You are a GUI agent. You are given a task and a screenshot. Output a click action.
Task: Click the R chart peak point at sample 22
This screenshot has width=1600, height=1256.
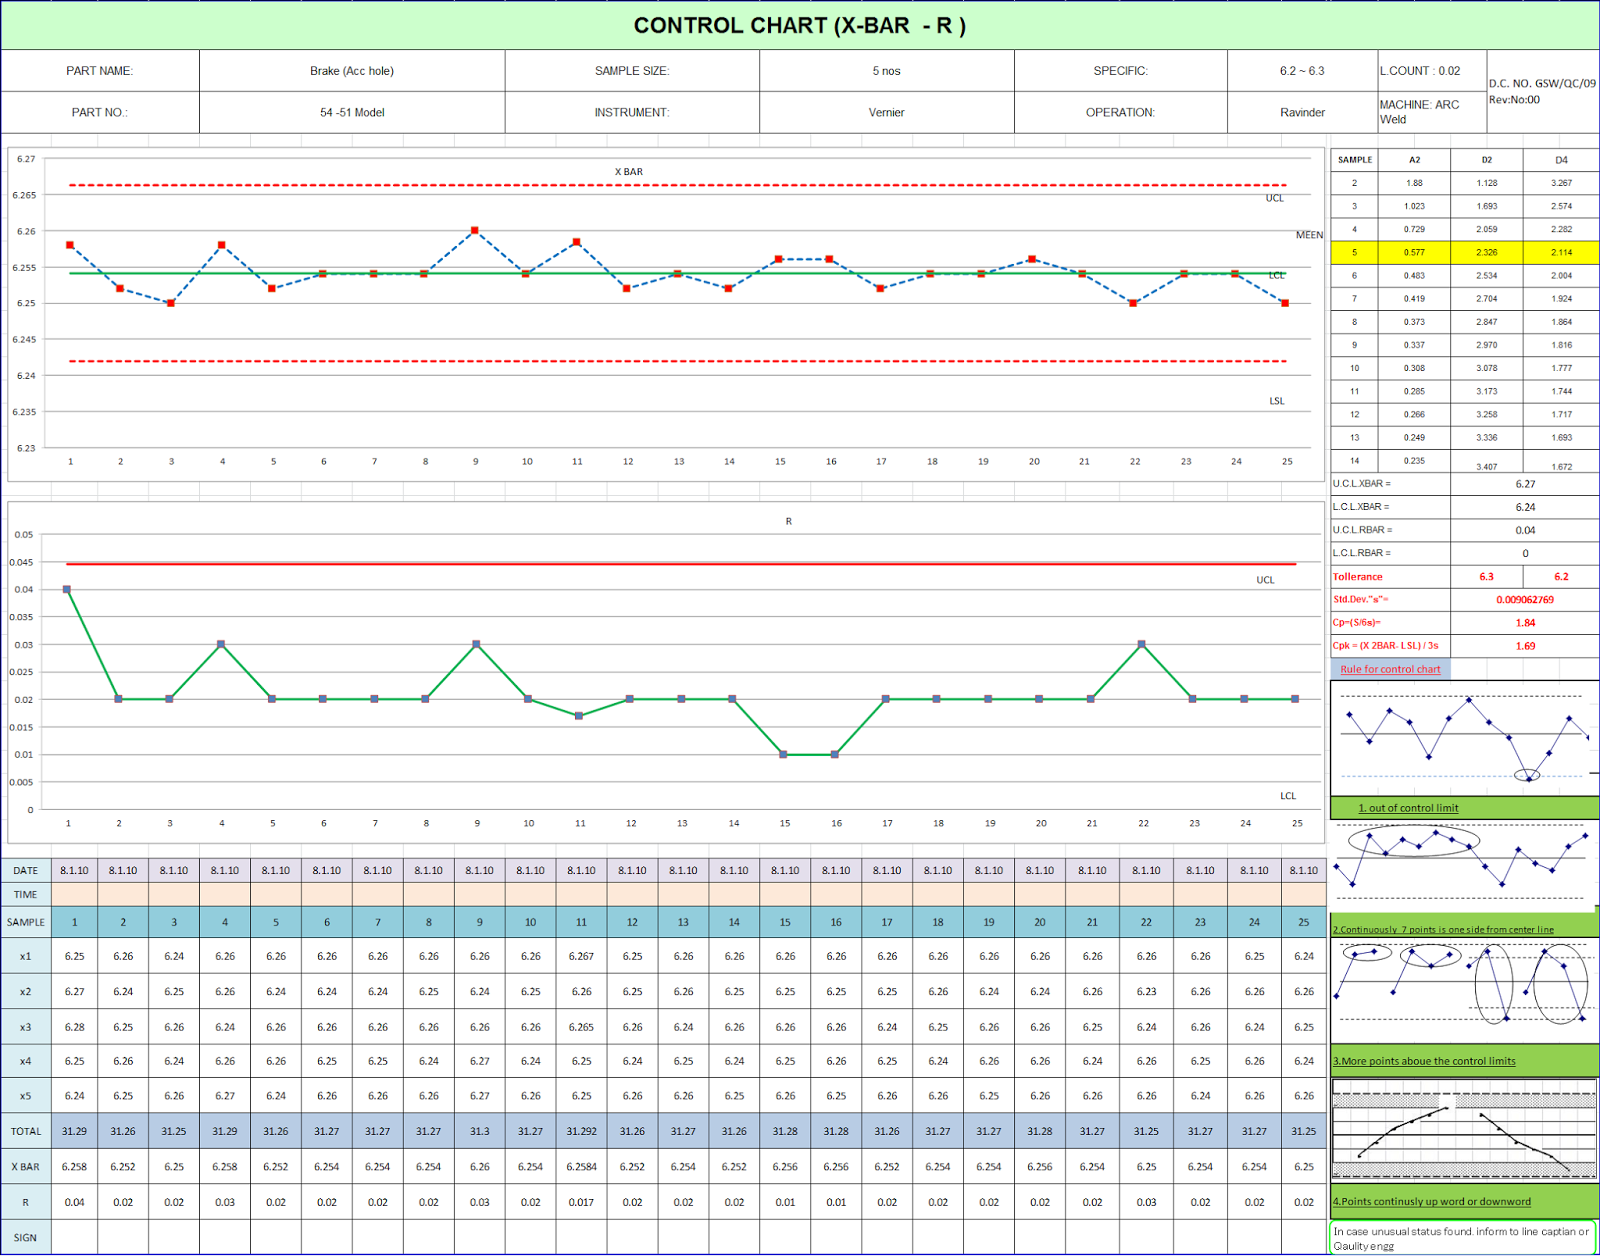pyautogui.click(x=1141, y=645)
